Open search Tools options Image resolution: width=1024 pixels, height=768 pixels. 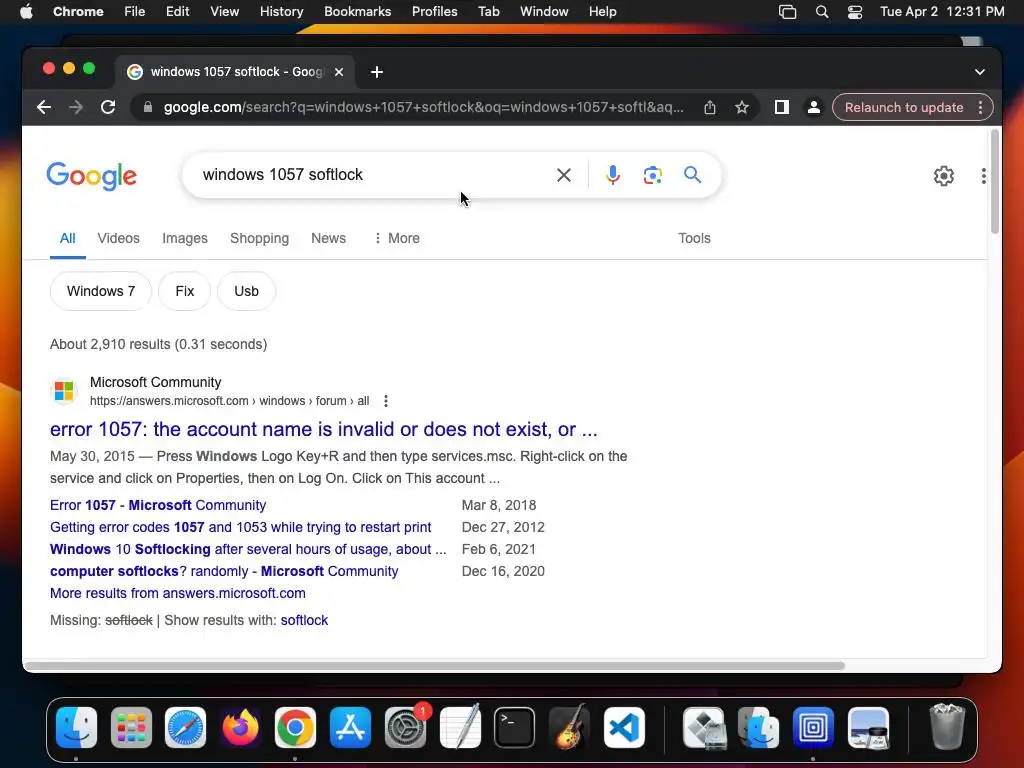[694, 238]
